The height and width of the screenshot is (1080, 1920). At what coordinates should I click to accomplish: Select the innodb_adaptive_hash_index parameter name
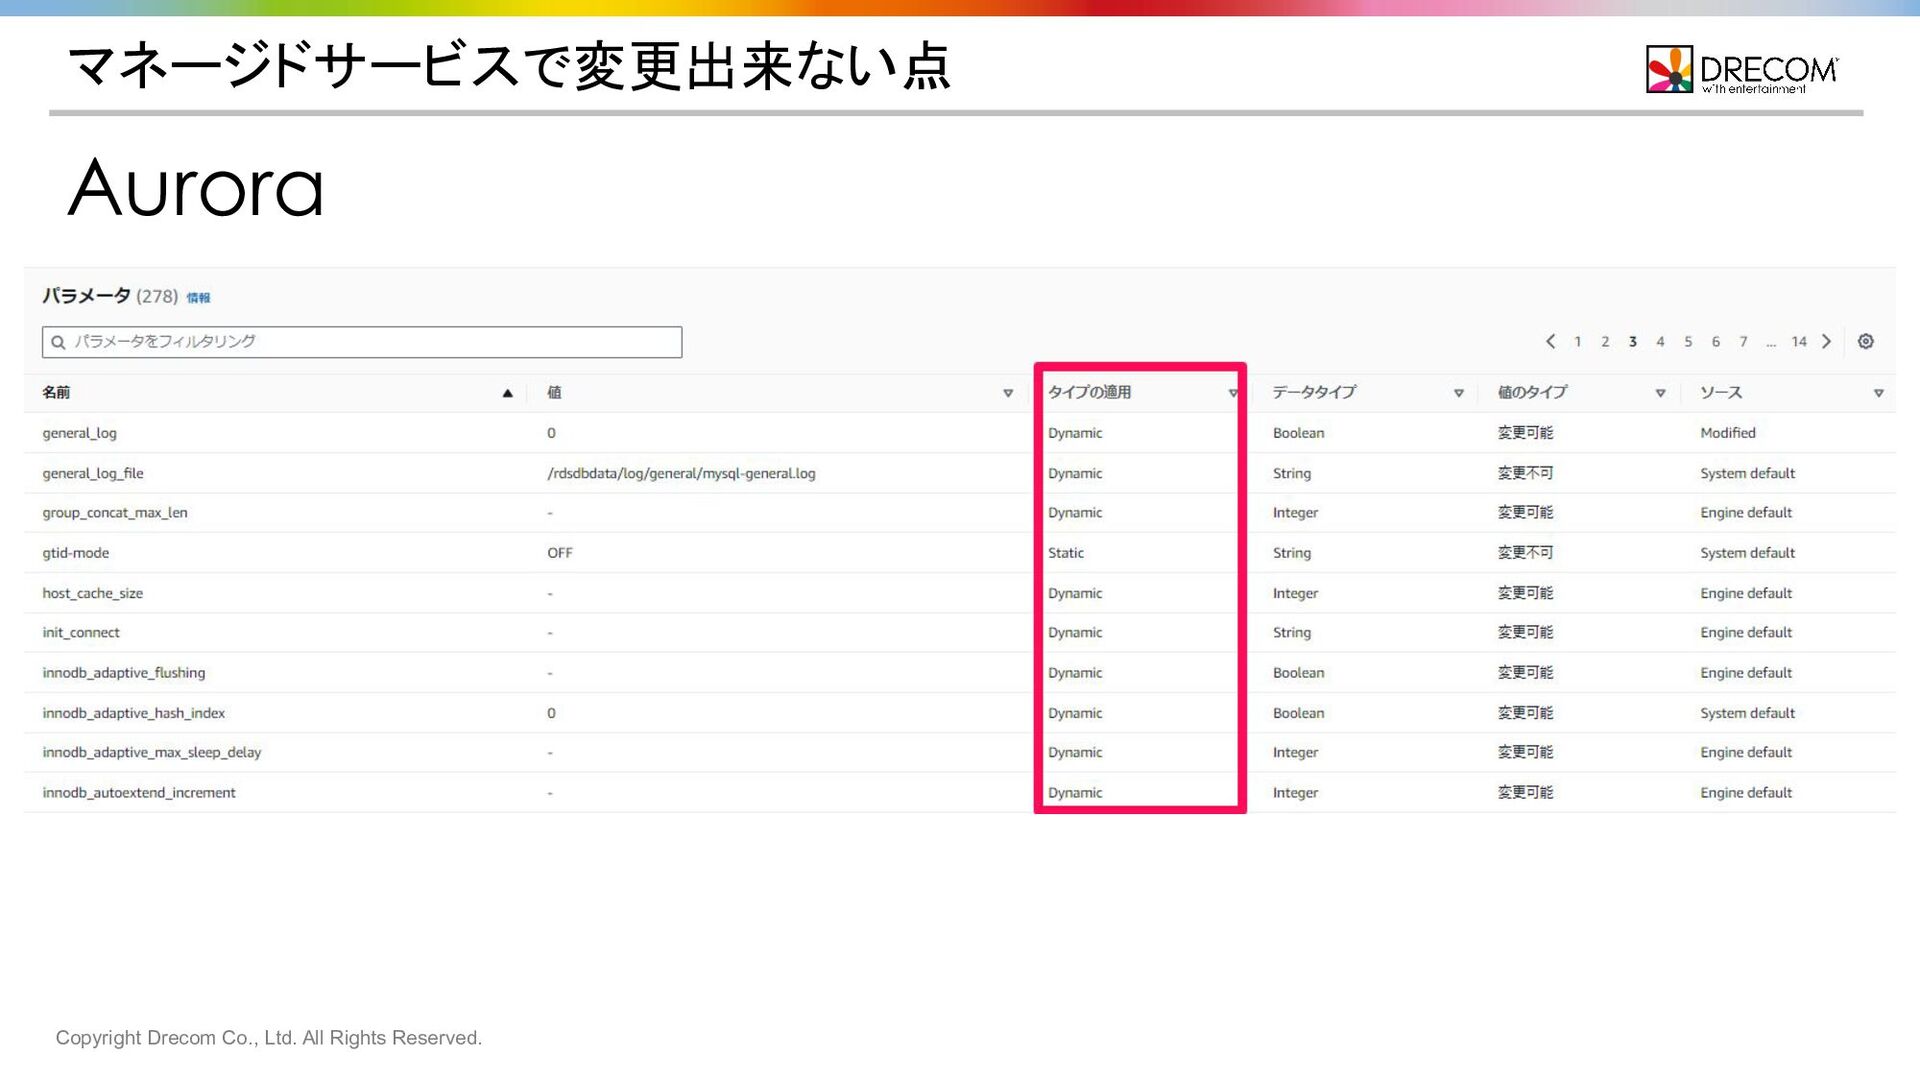(134, 713)
